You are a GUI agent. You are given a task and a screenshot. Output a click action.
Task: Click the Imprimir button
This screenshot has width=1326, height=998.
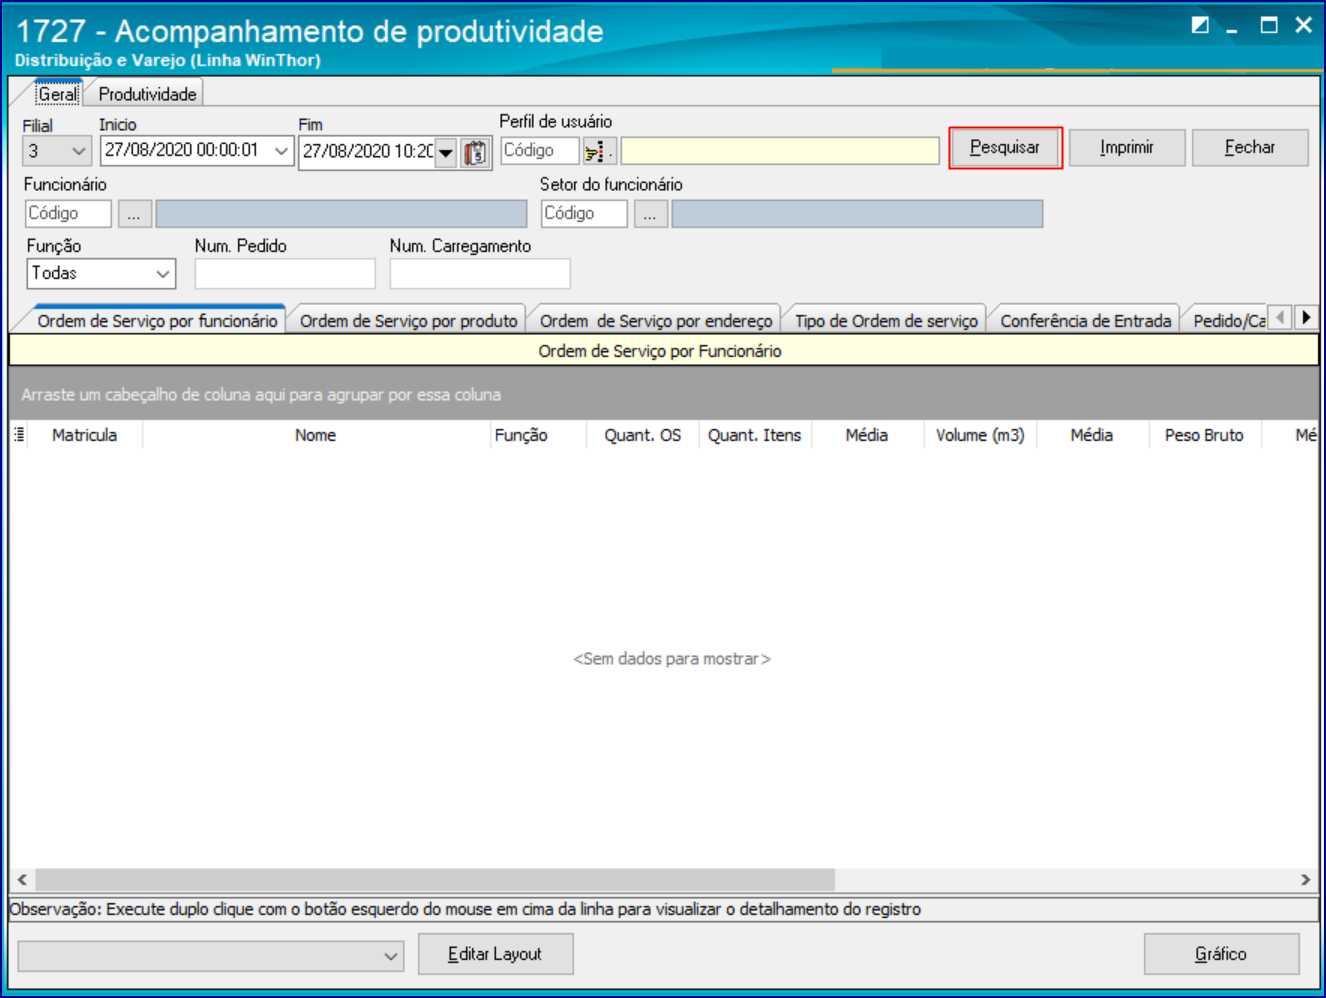[1127, 148]
